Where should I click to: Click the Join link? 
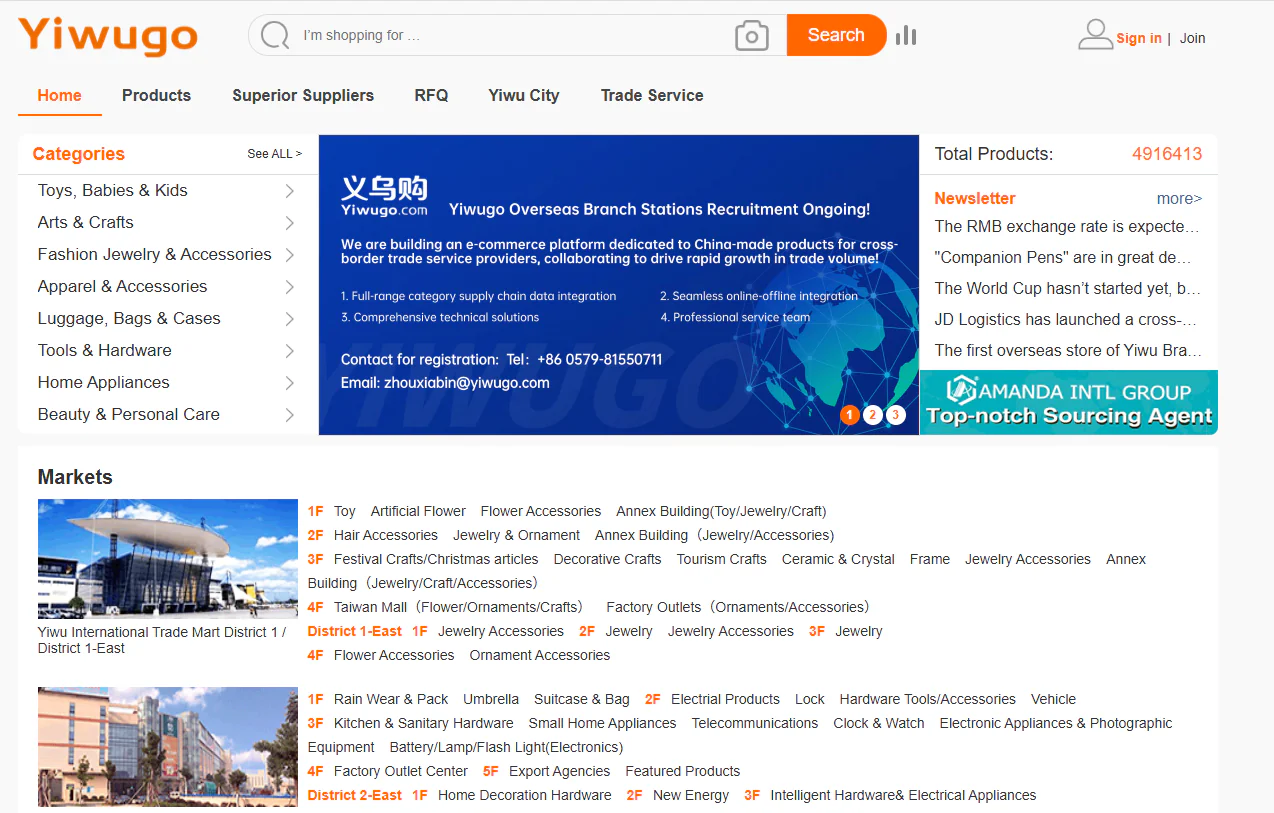click(x=1192, y=38)
